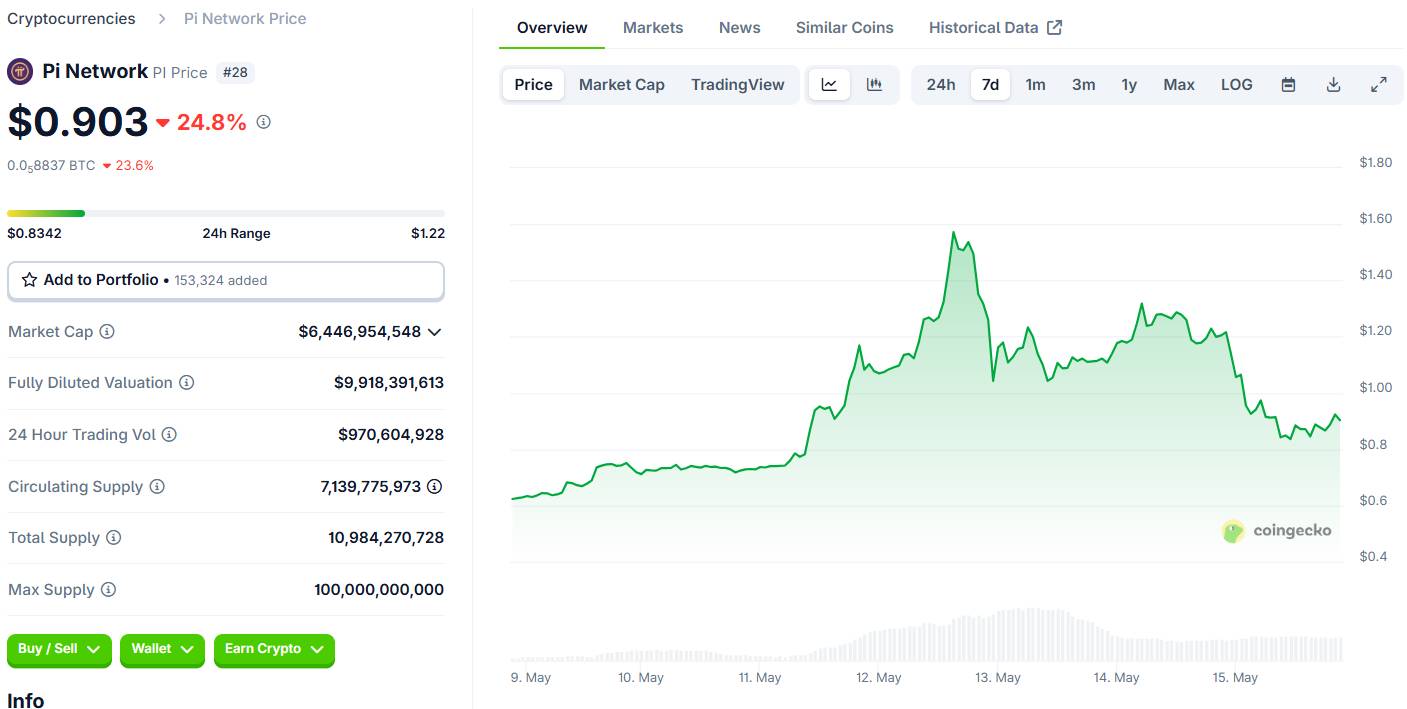Viewport: 1407px width, 709px height.
Task: Click info icon beside Circulating Supply label
Action: pos(157,487)
